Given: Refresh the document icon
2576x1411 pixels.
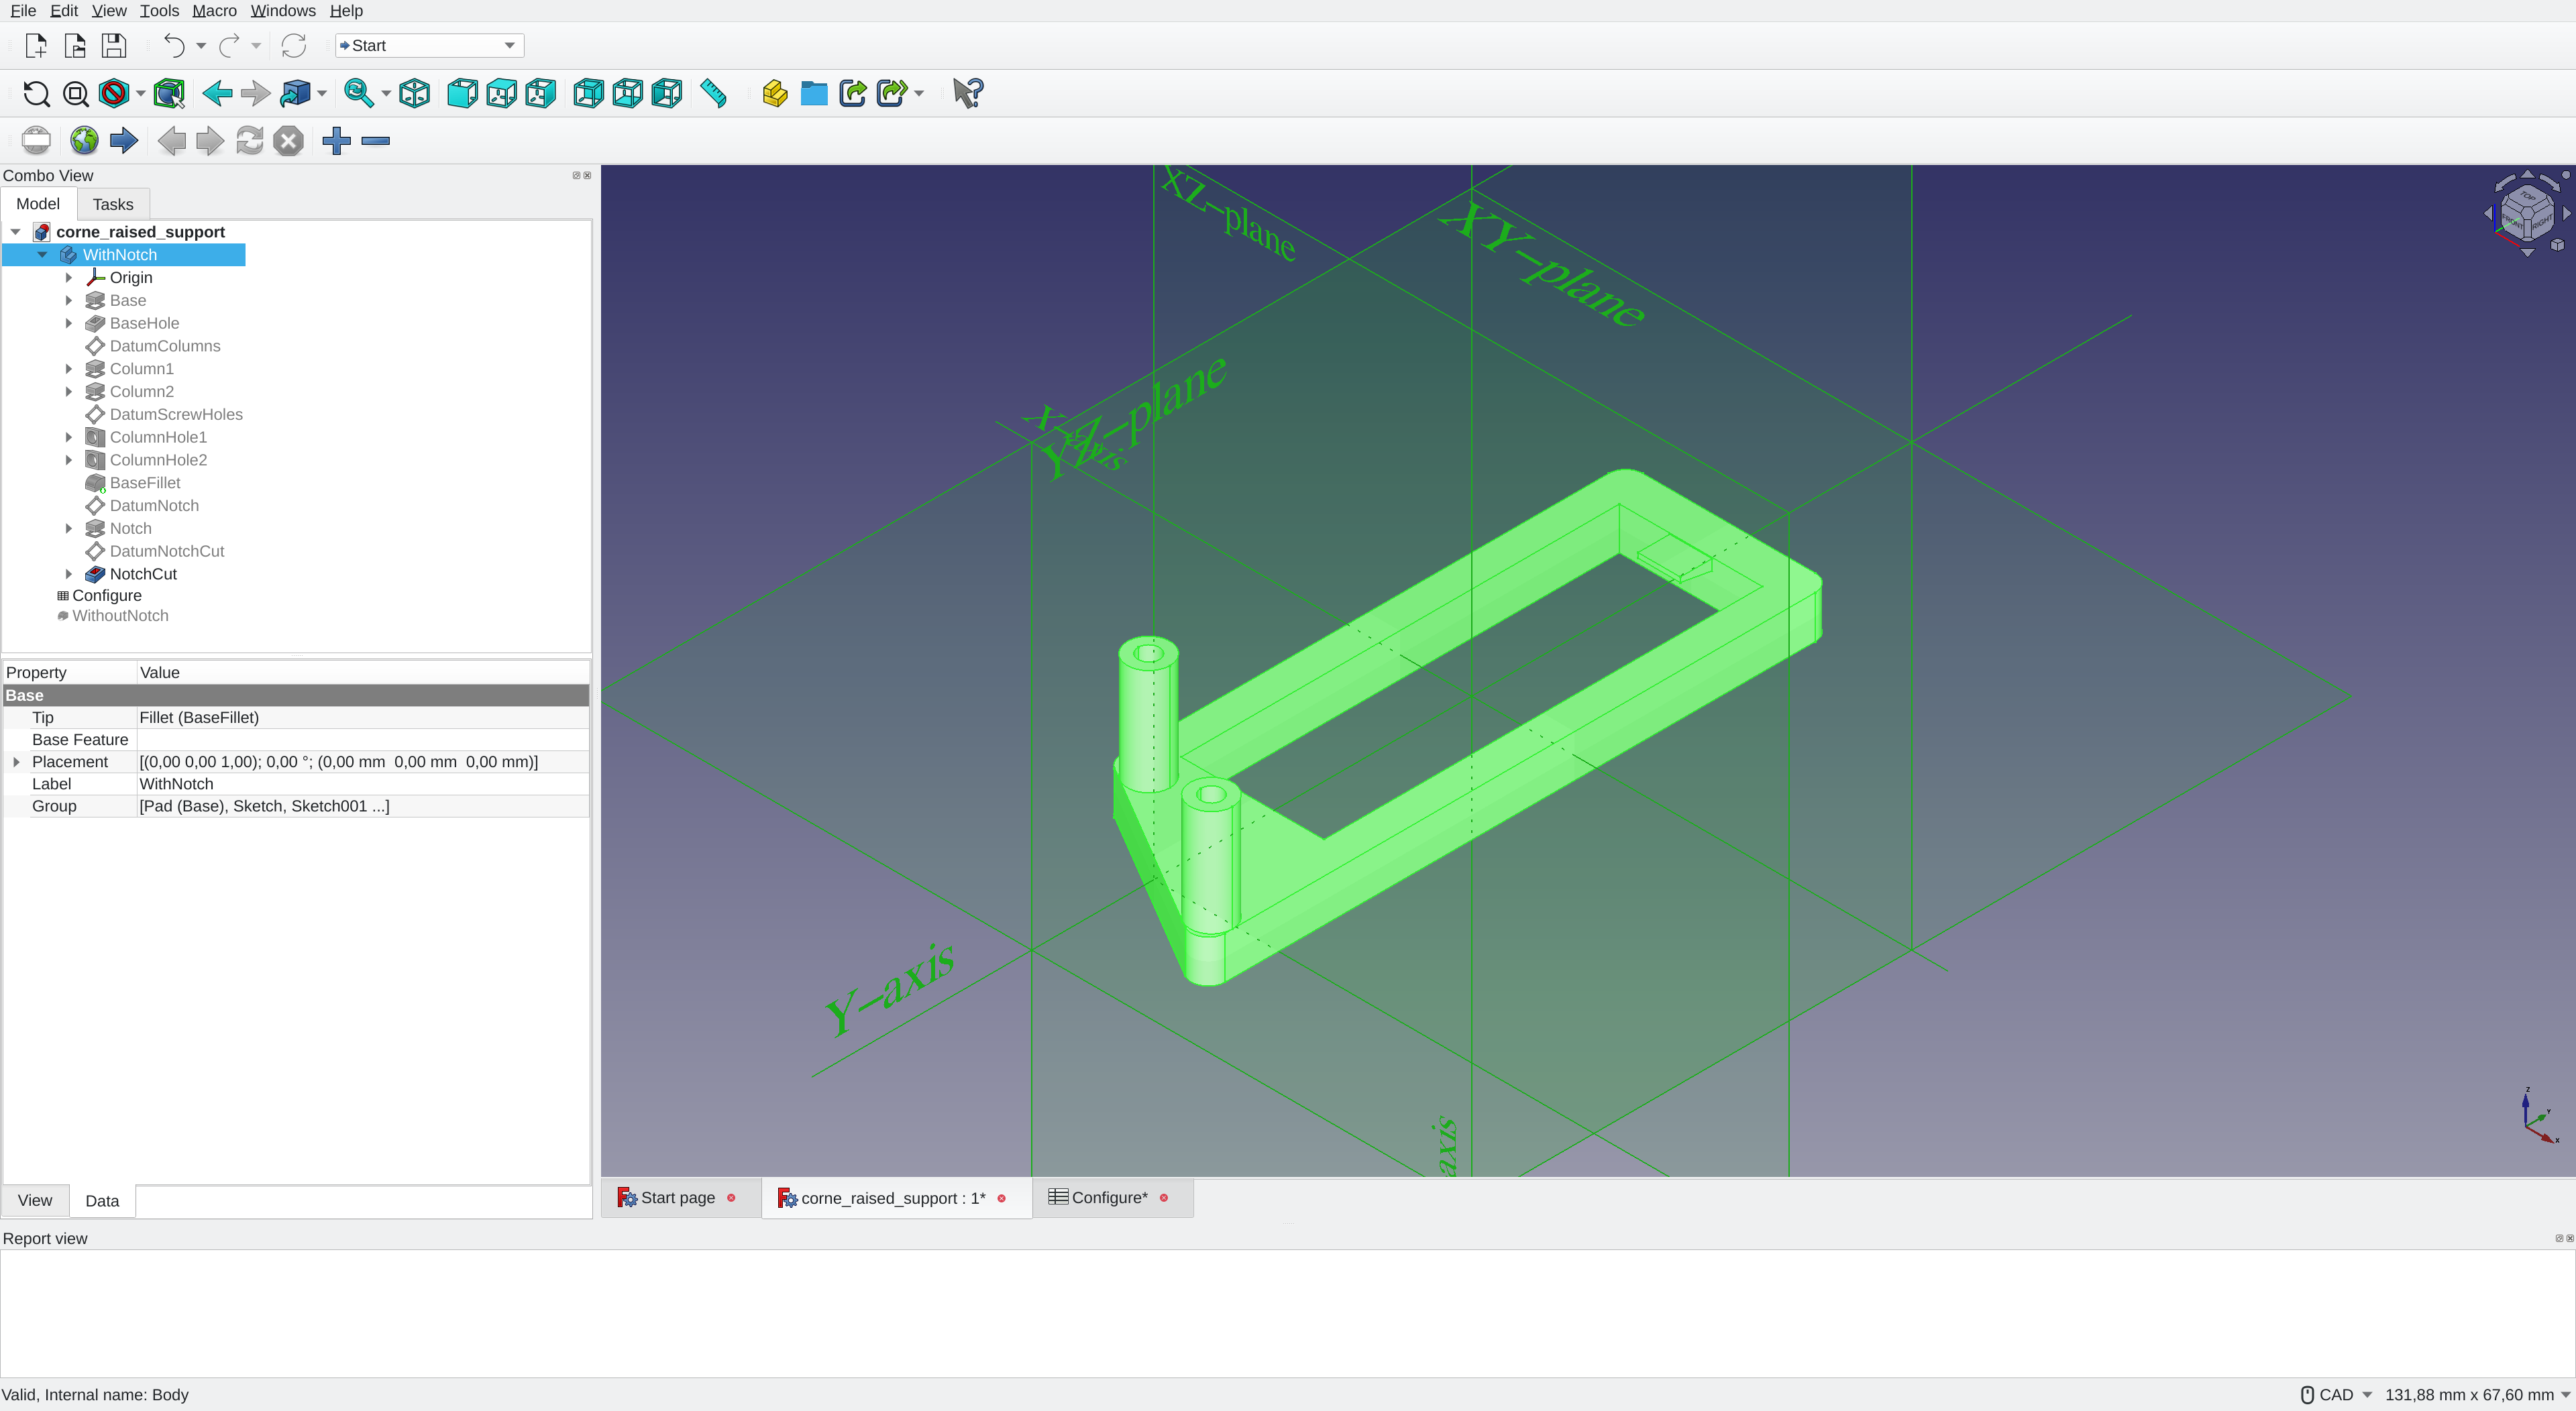Looking at the screenshot, I should coord(294,46).
